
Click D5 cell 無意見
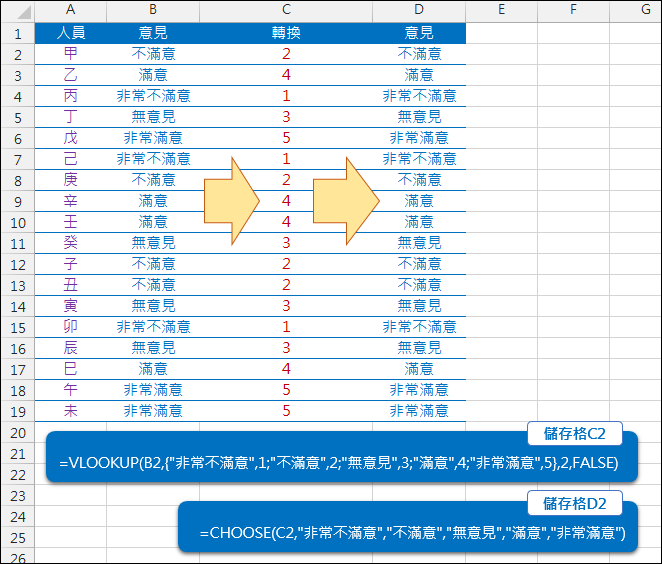coord(419,117)
